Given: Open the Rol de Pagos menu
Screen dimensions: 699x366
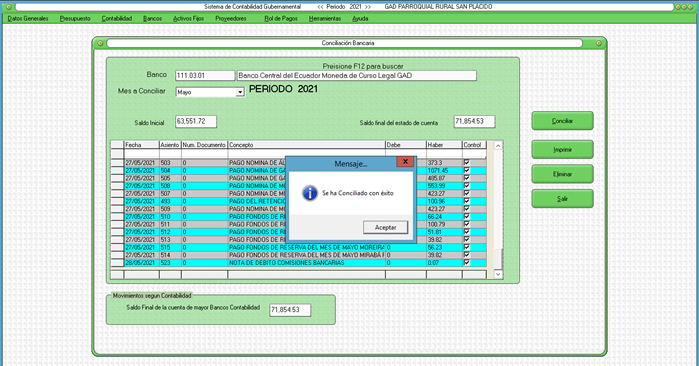Looking at the screenshot, I should click(x=281, y=18).
